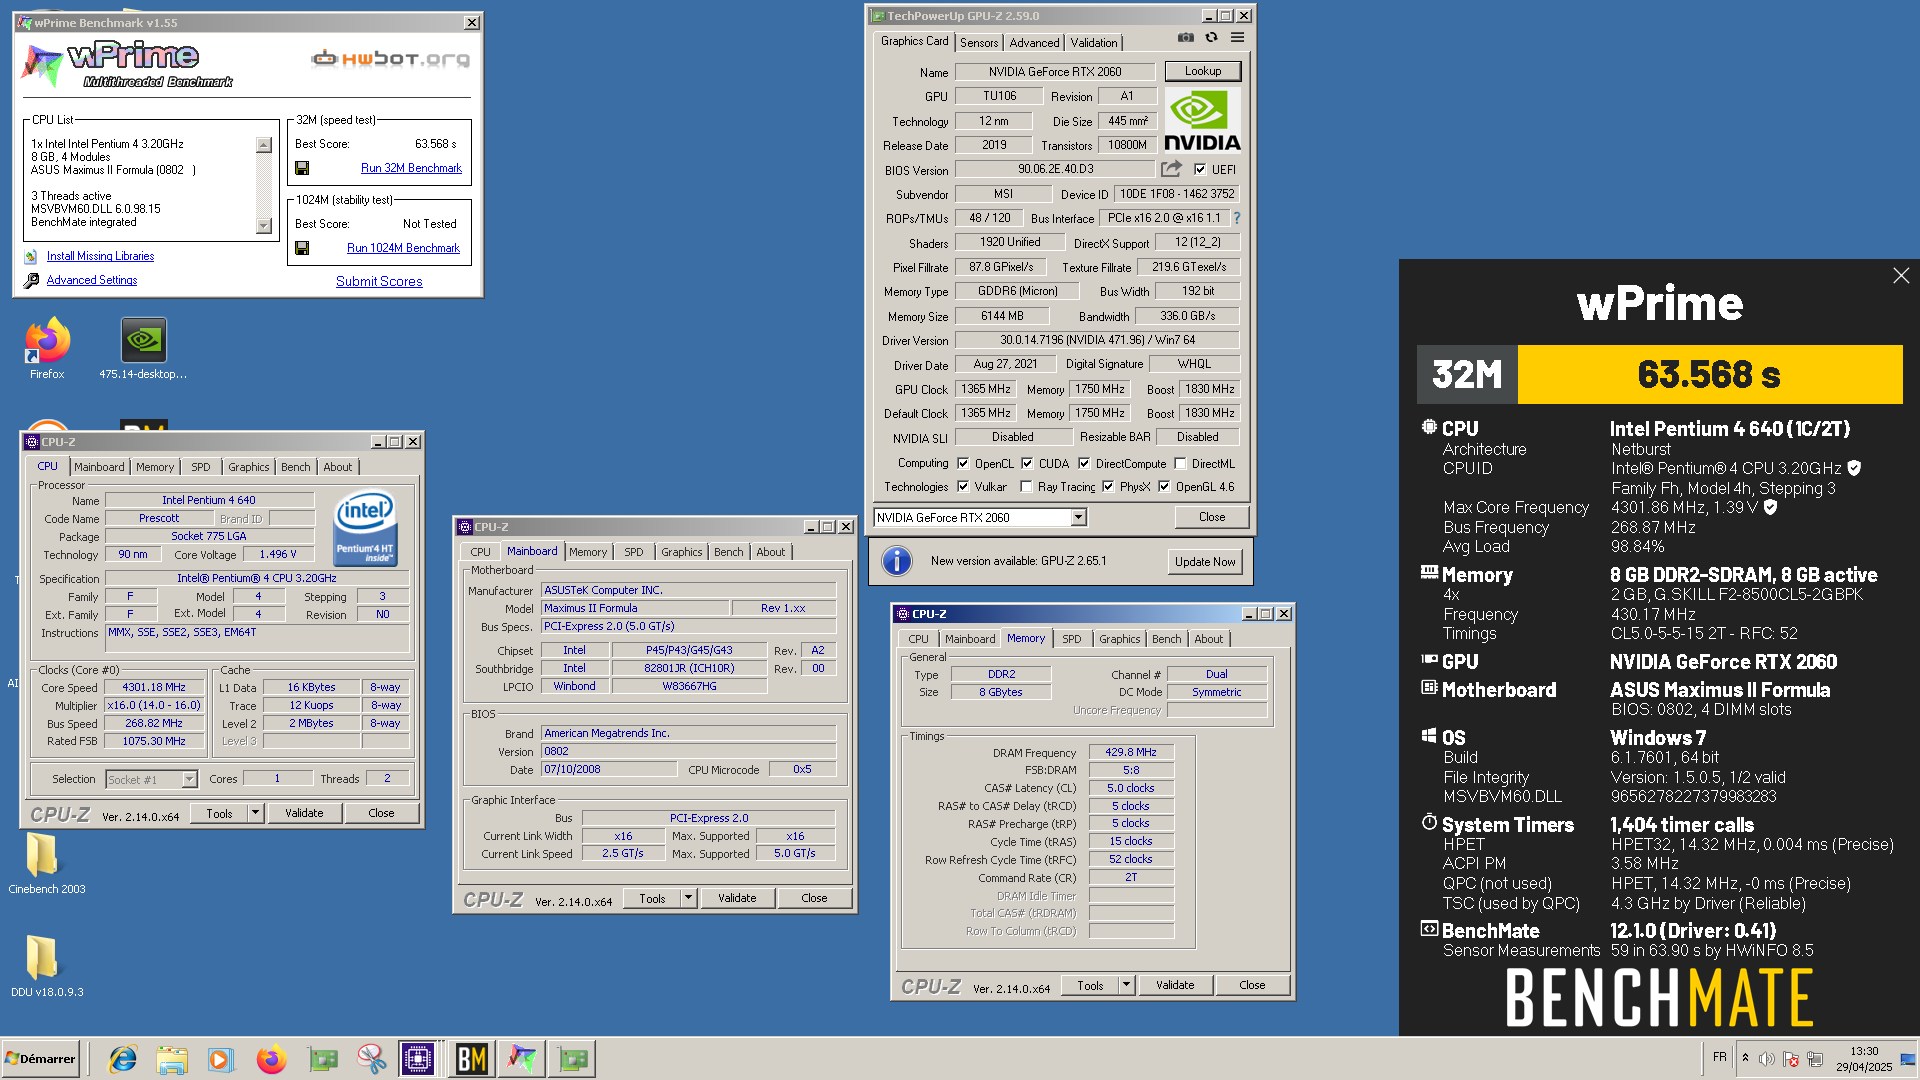Click the NVIDIA logo in GPU-Z

[1202, 120]
